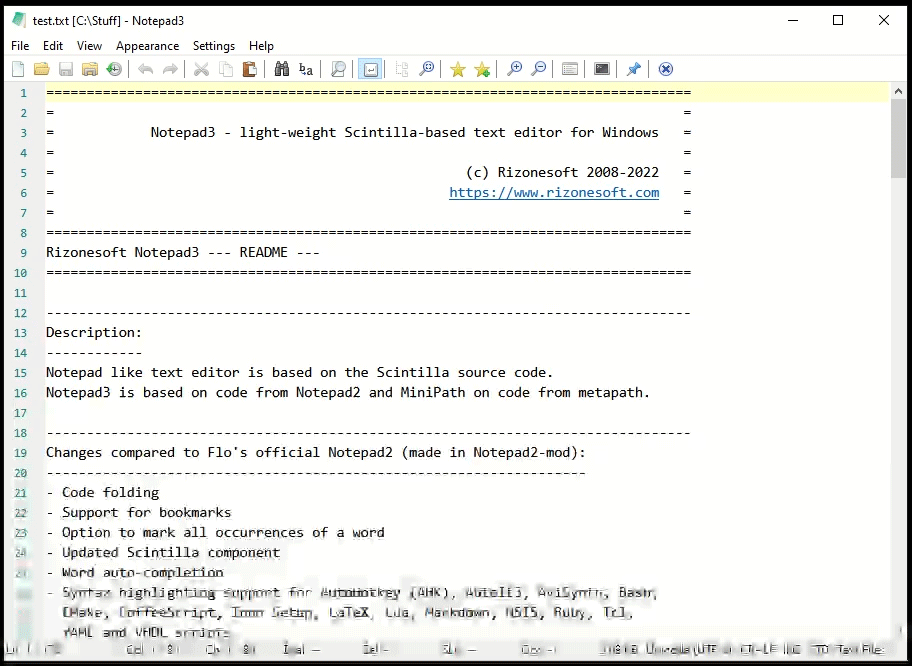The height and width of the screenshot is (666, 912).
Task: Open the Find dialog via binoculars icon
Action: (x=281, y=68)
